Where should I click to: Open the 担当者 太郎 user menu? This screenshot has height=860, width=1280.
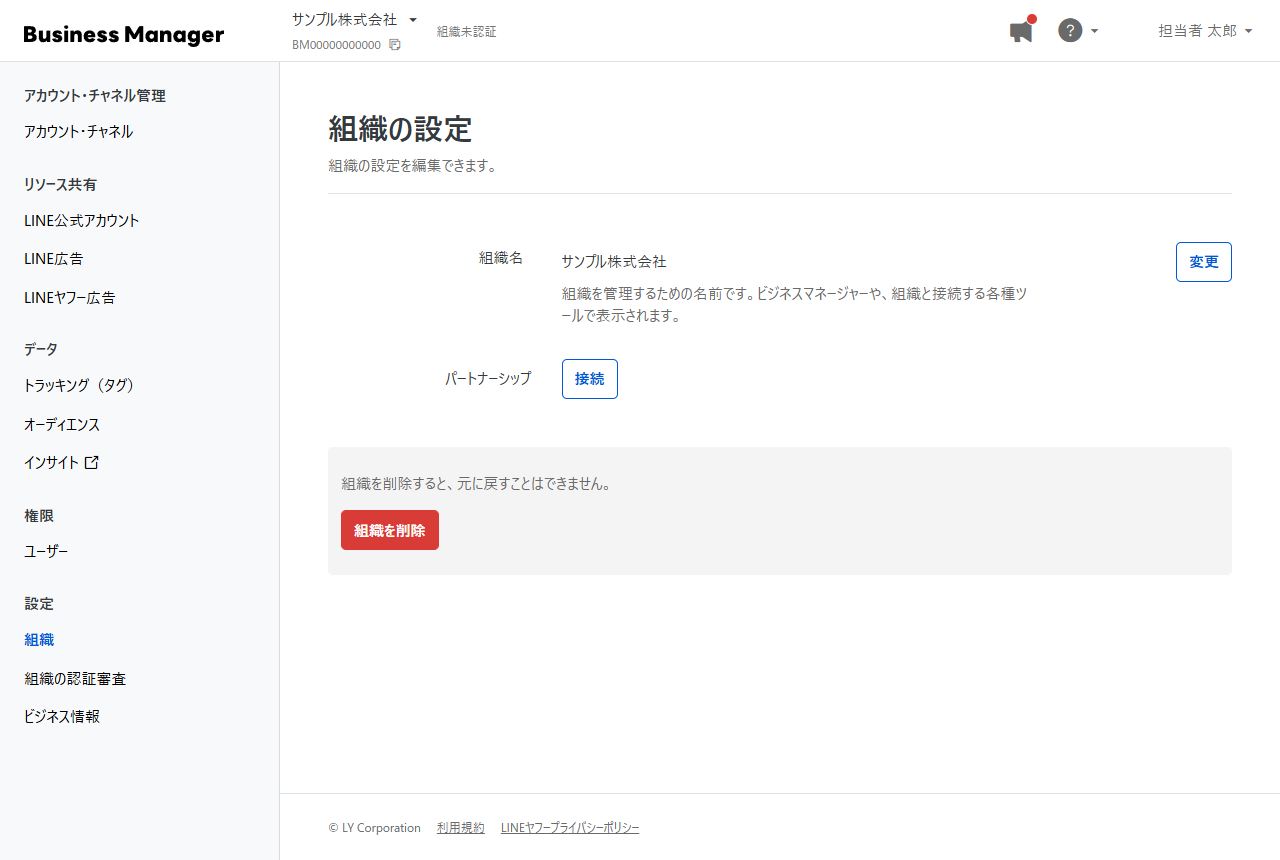pos(1205,31)
